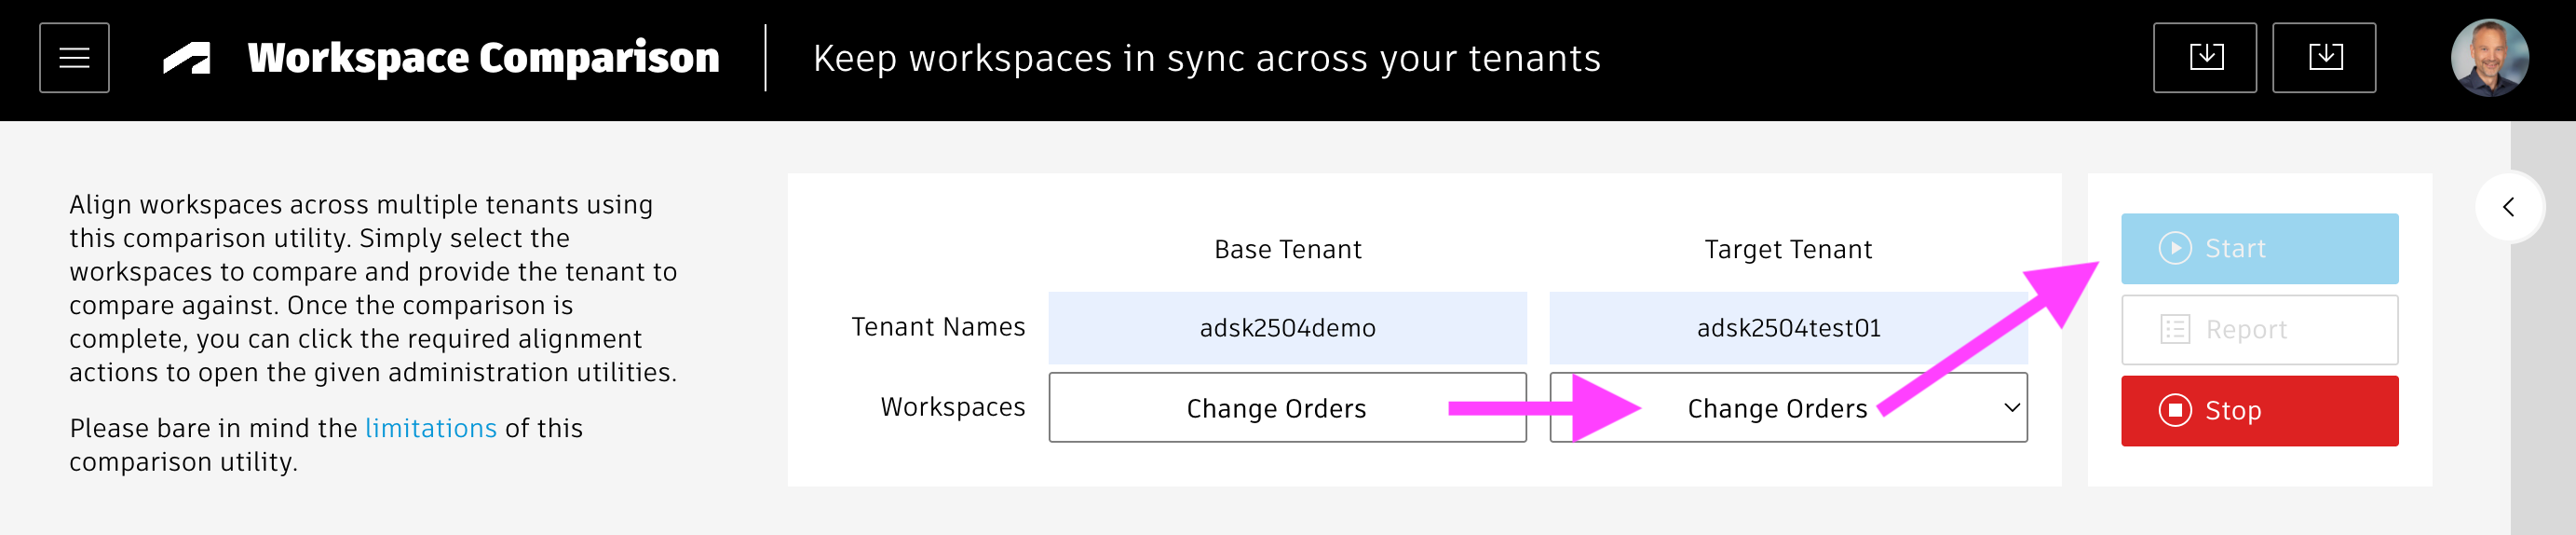Open the limitations link
Screen dimensions: 2576x535
click(x=430, y=428)
